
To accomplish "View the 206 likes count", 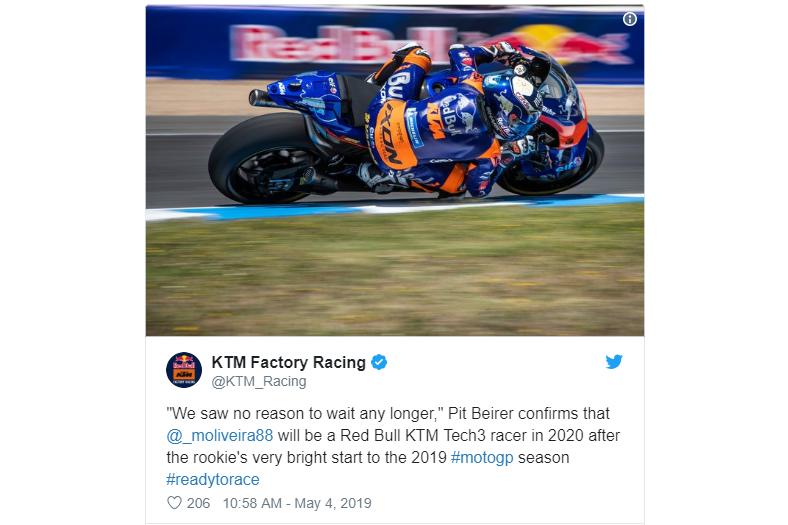I will click(x=199, y=503).
